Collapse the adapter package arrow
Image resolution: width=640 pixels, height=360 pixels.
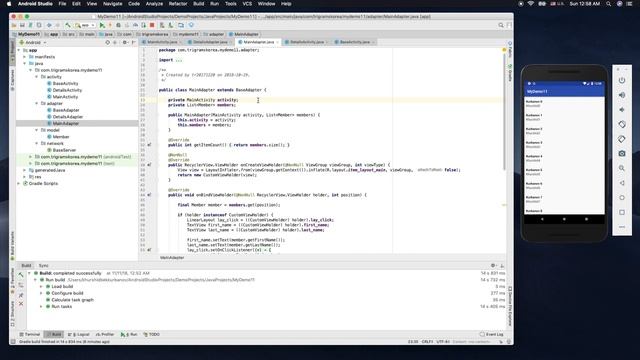pyautogui.click(x=37, y=104)
